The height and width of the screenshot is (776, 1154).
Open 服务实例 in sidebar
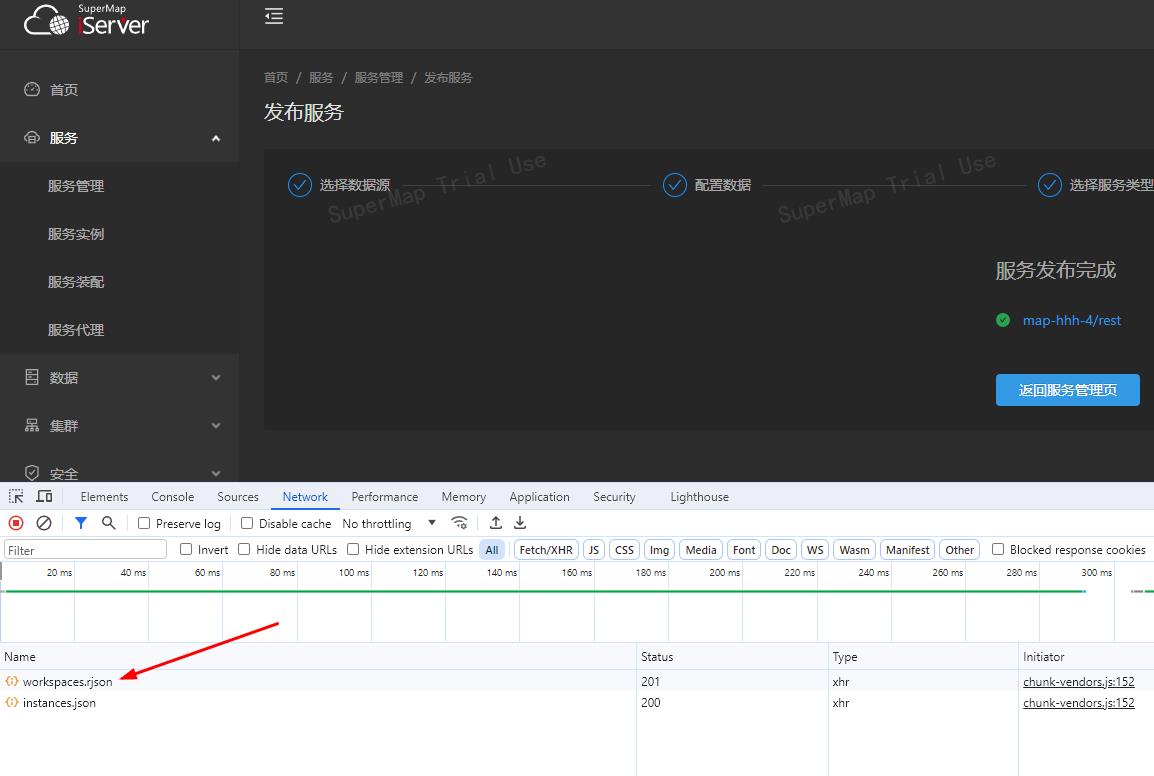pos(76,234)
